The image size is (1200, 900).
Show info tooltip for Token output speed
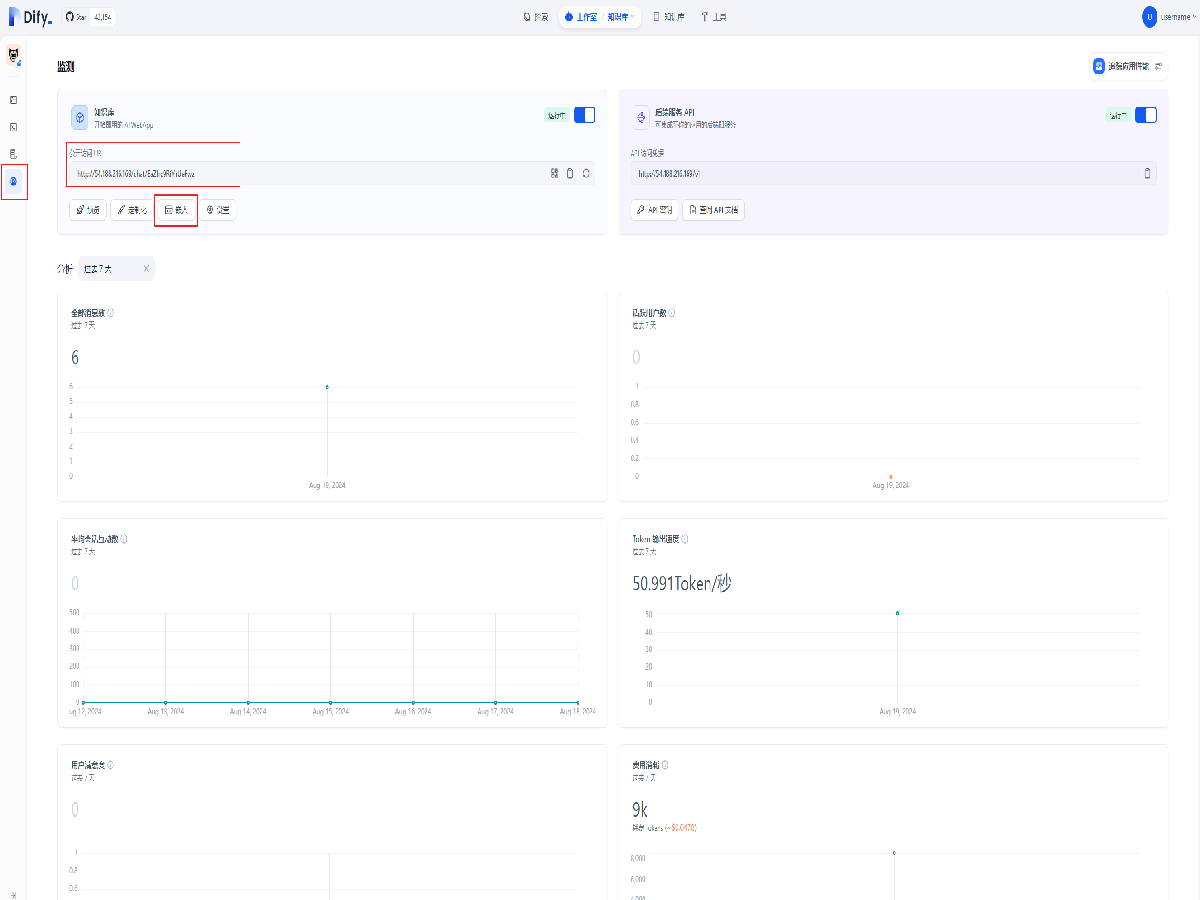[685, 539]
